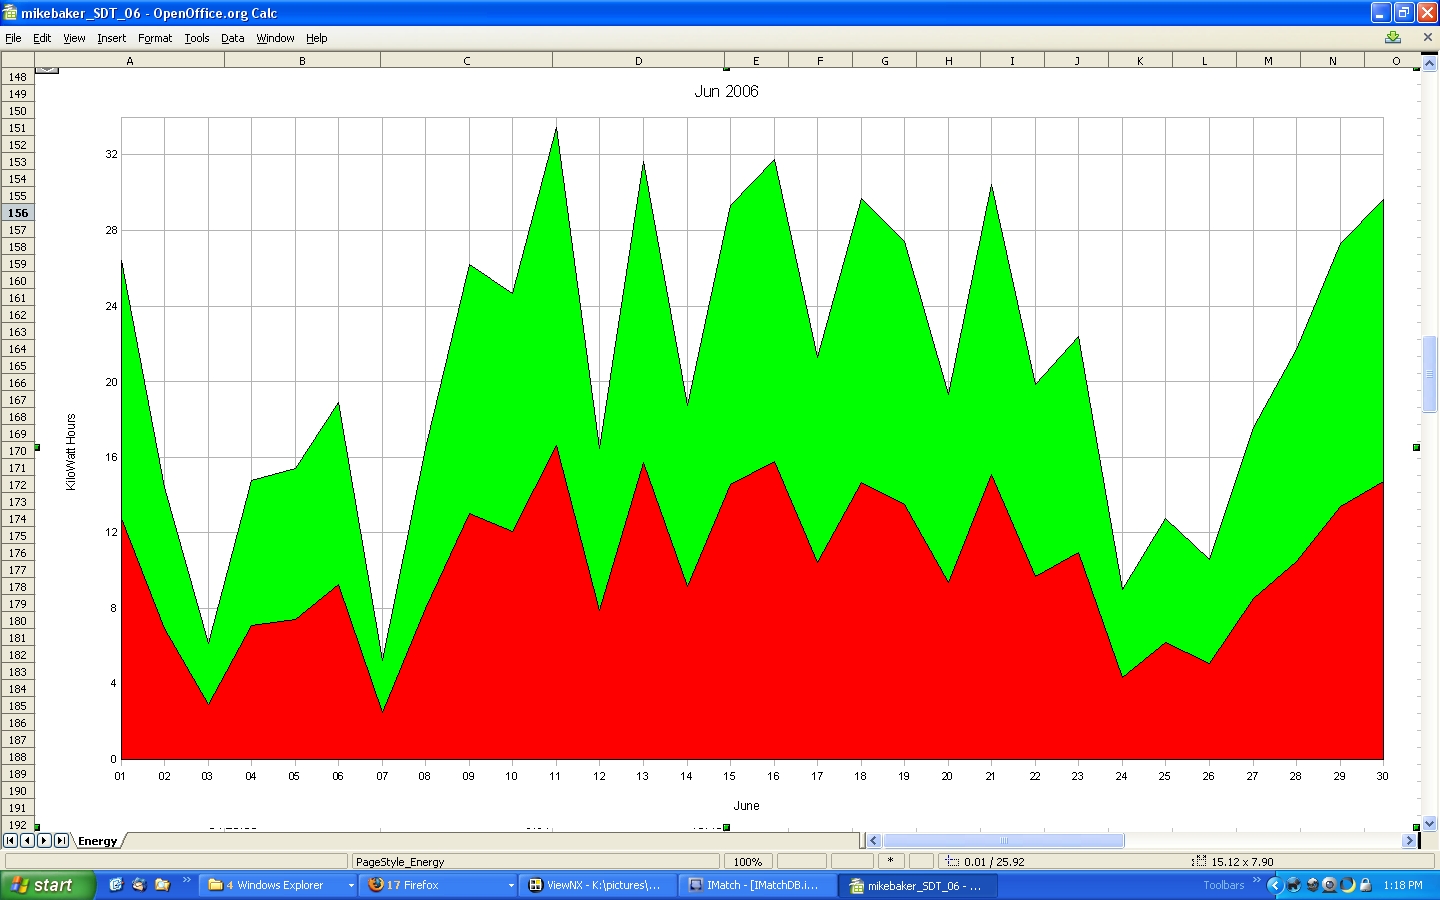The image size is (1440, 900).
Task: Open the Format menu
Action: pos(155,38)
